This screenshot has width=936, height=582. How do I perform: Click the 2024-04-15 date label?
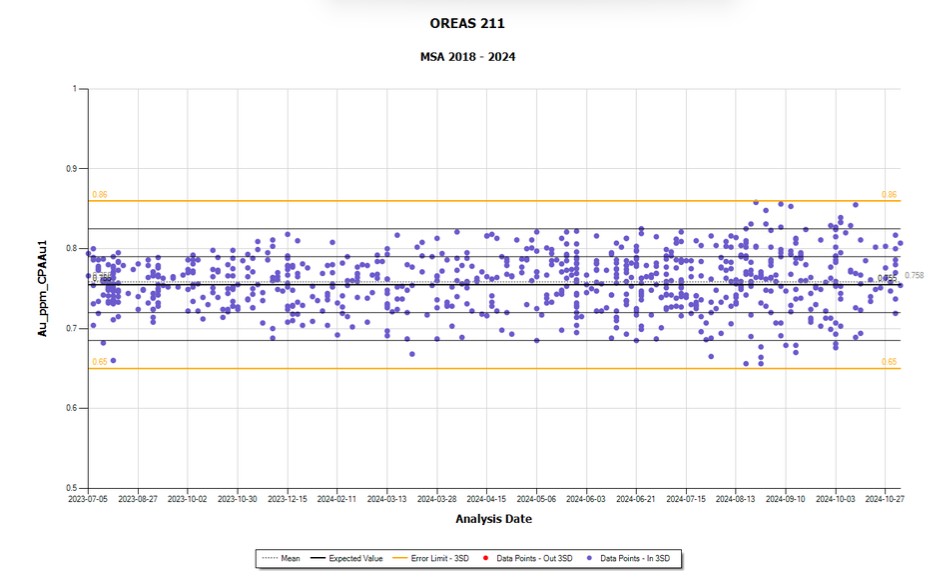487,499
